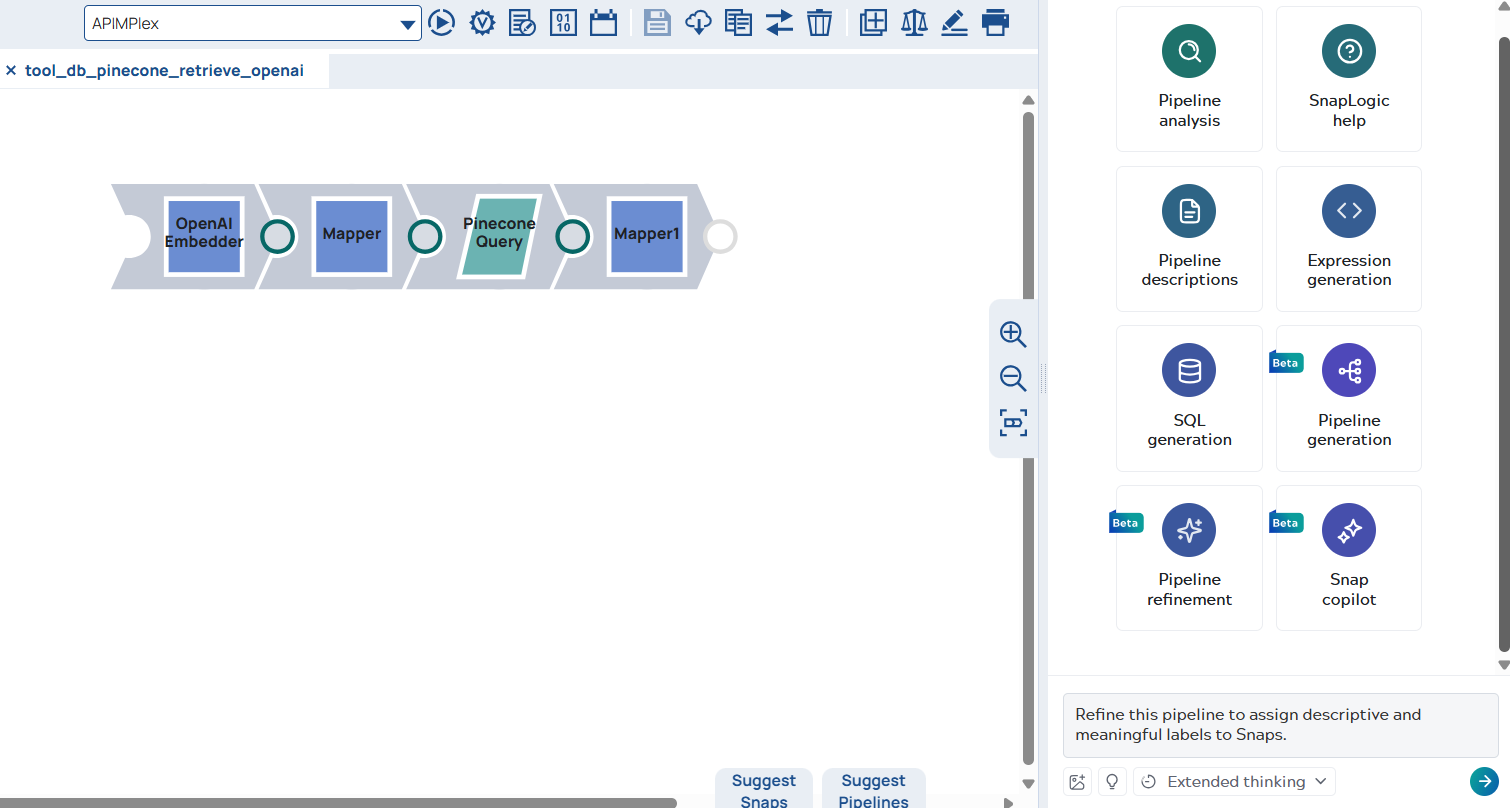The height and width of the screenshot is (808, 1510).
Task: Print the pipeline with the printer icon
Action: click(x=995, y=22)
